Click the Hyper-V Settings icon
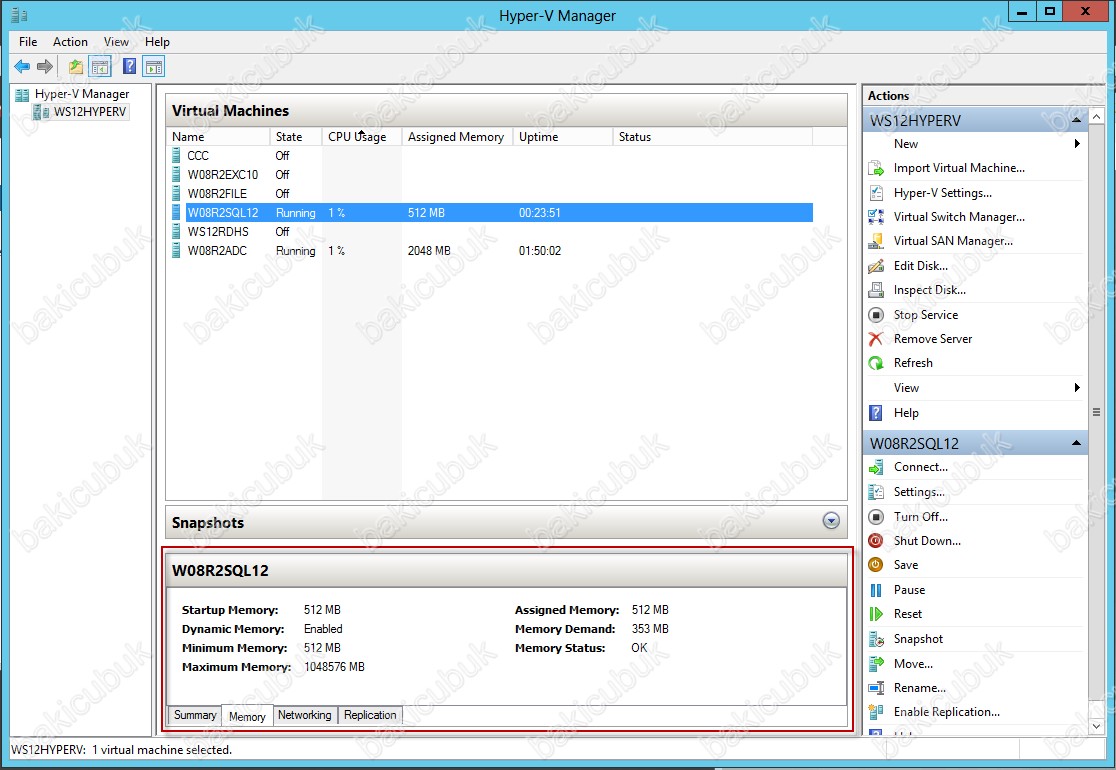1116x770 pixels. click(x=876, y=193)
